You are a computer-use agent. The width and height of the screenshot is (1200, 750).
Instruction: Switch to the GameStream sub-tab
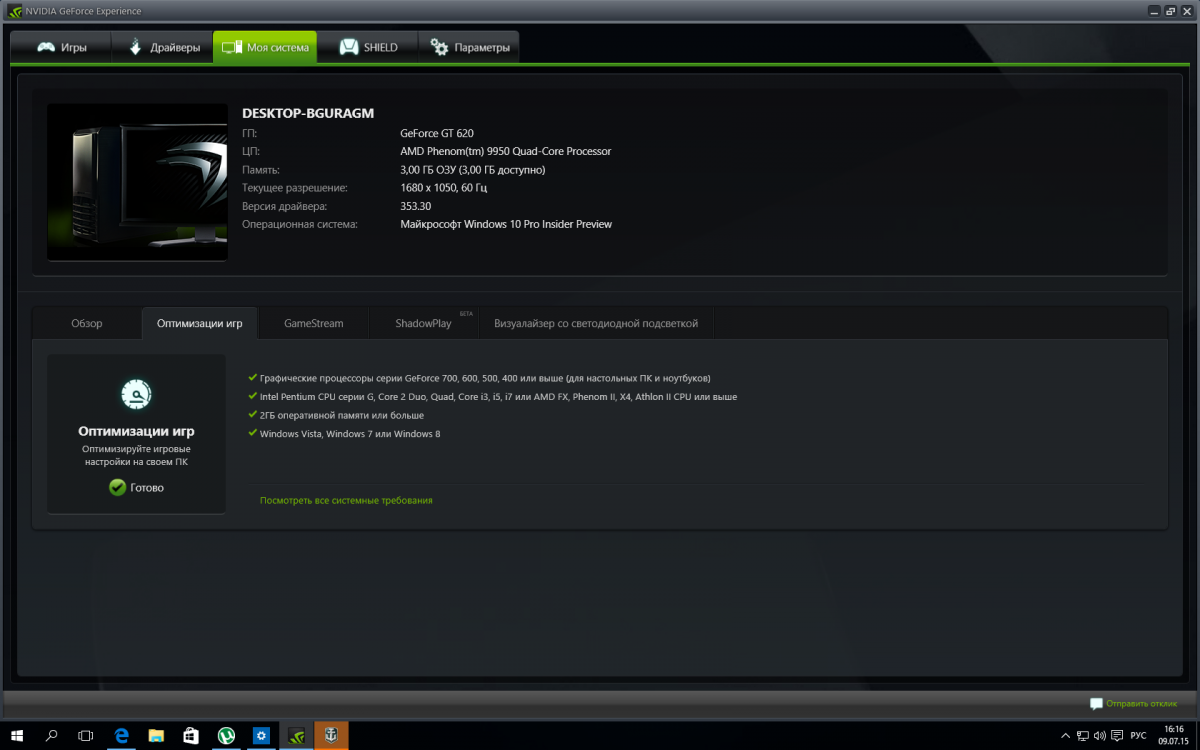[313, 323]
